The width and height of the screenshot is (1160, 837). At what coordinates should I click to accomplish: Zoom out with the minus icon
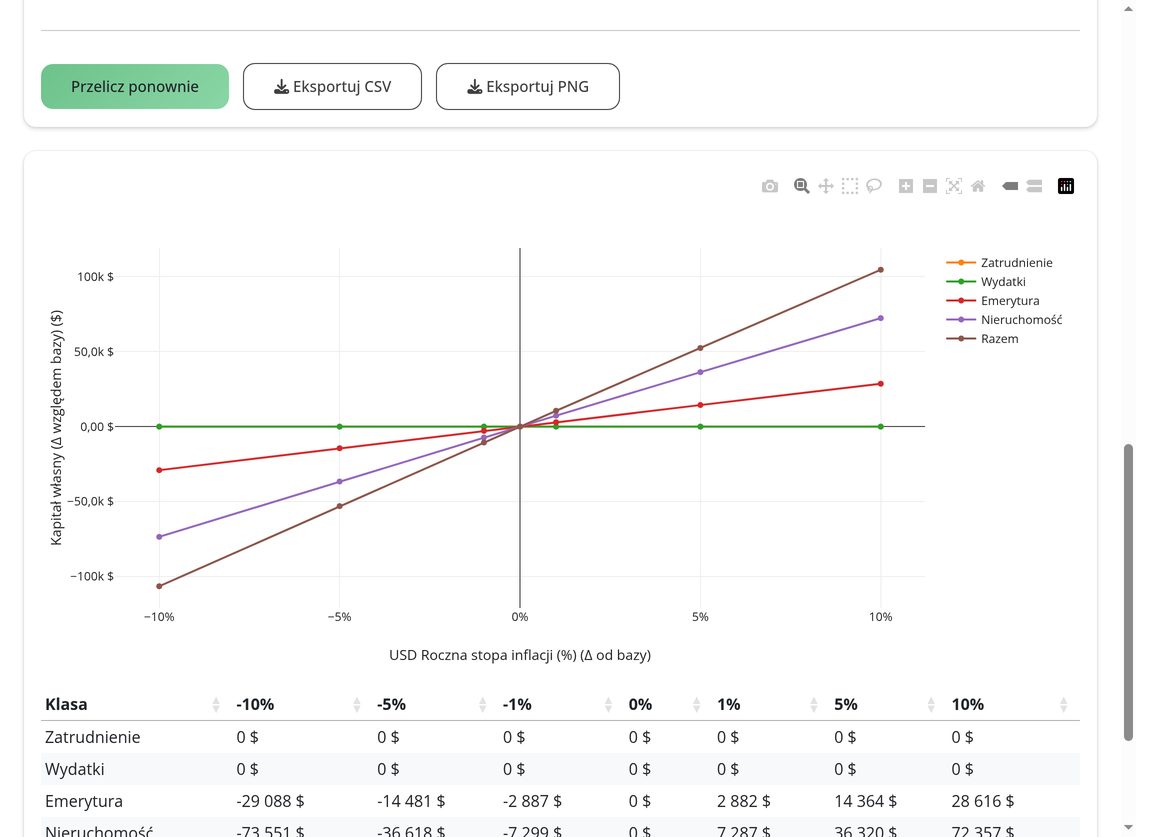click(930, 186)
